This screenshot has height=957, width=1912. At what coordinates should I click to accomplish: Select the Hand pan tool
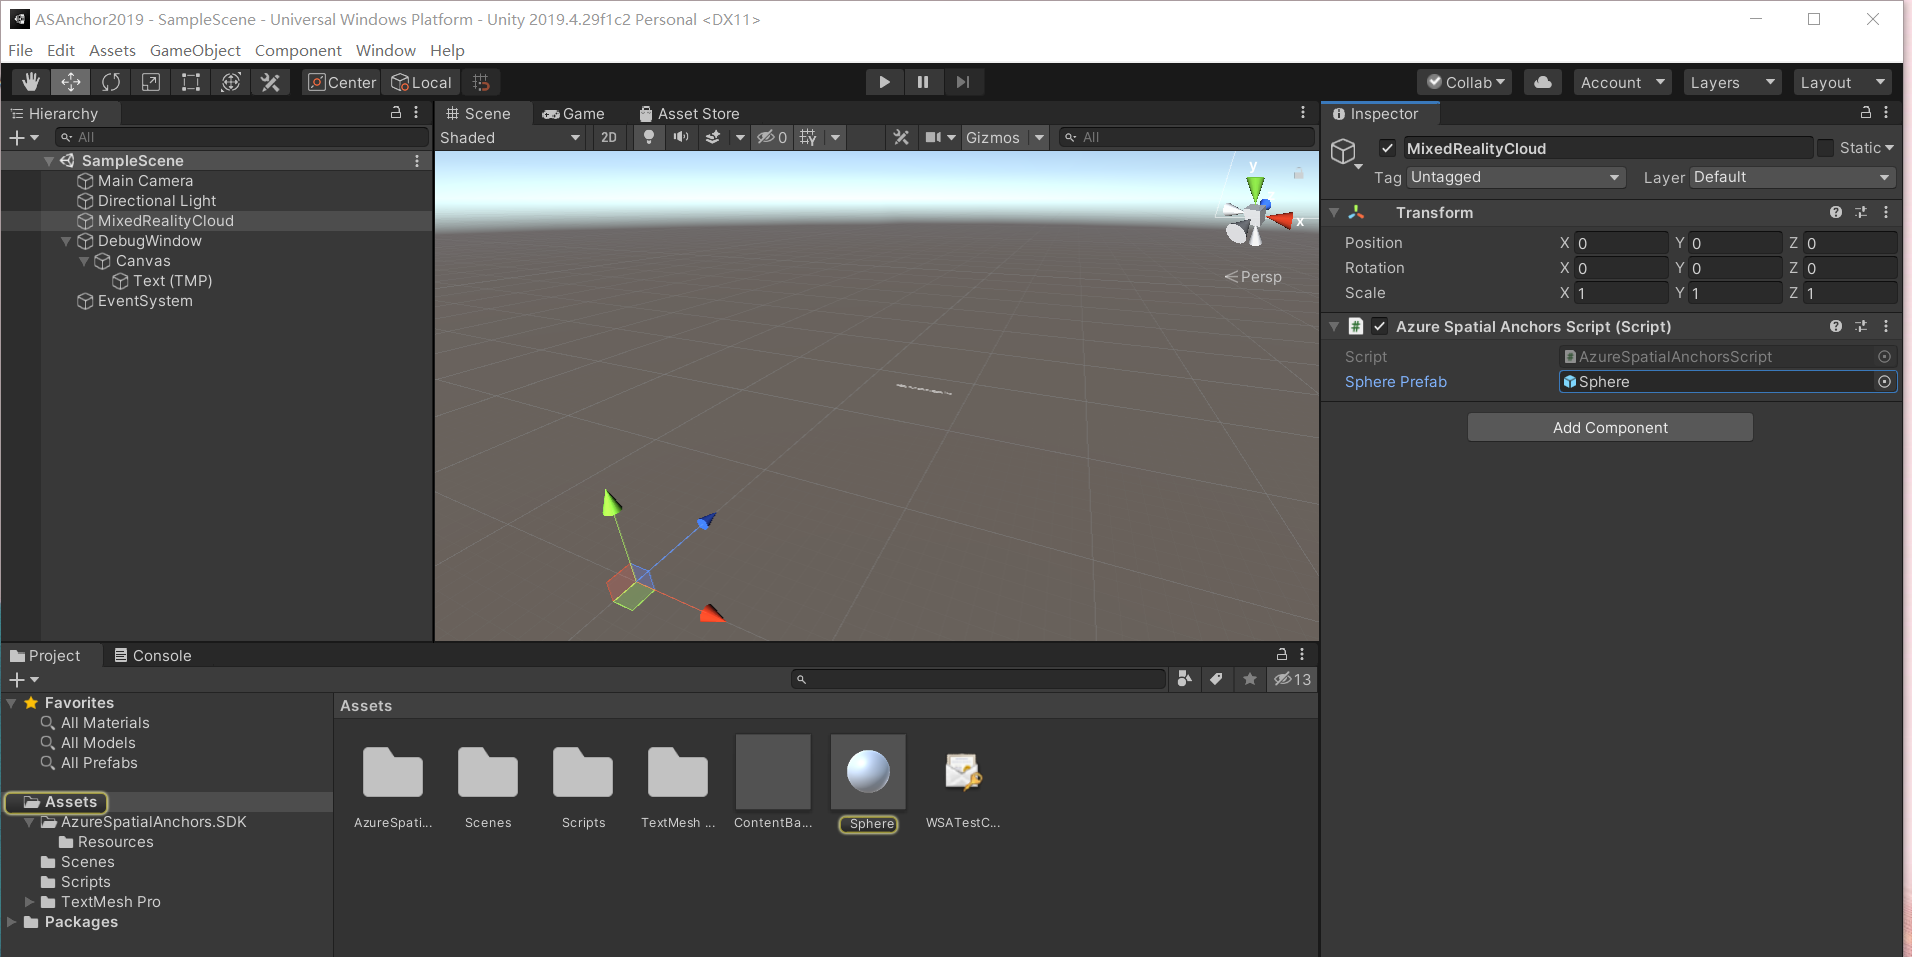[x=31, y=81]
